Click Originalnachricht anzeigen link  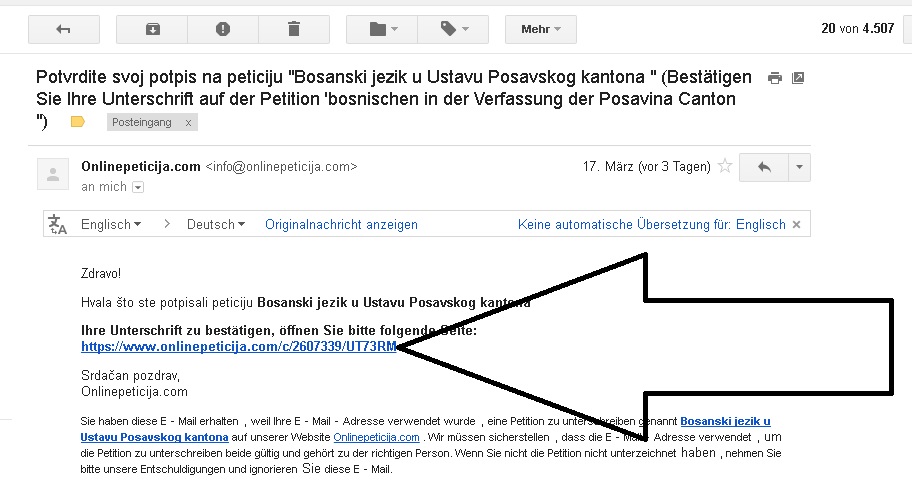point(341,225)
